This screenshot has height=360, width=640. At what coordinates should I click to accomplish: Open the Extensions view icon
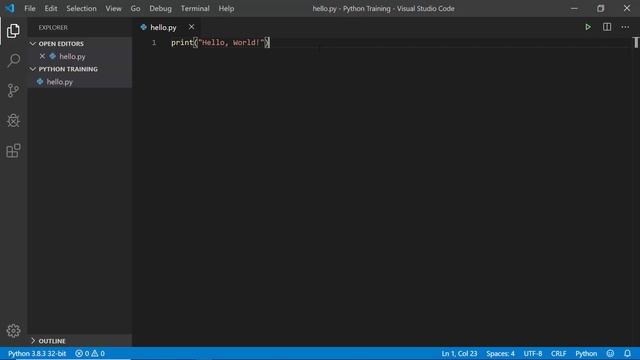click(13, 151)
